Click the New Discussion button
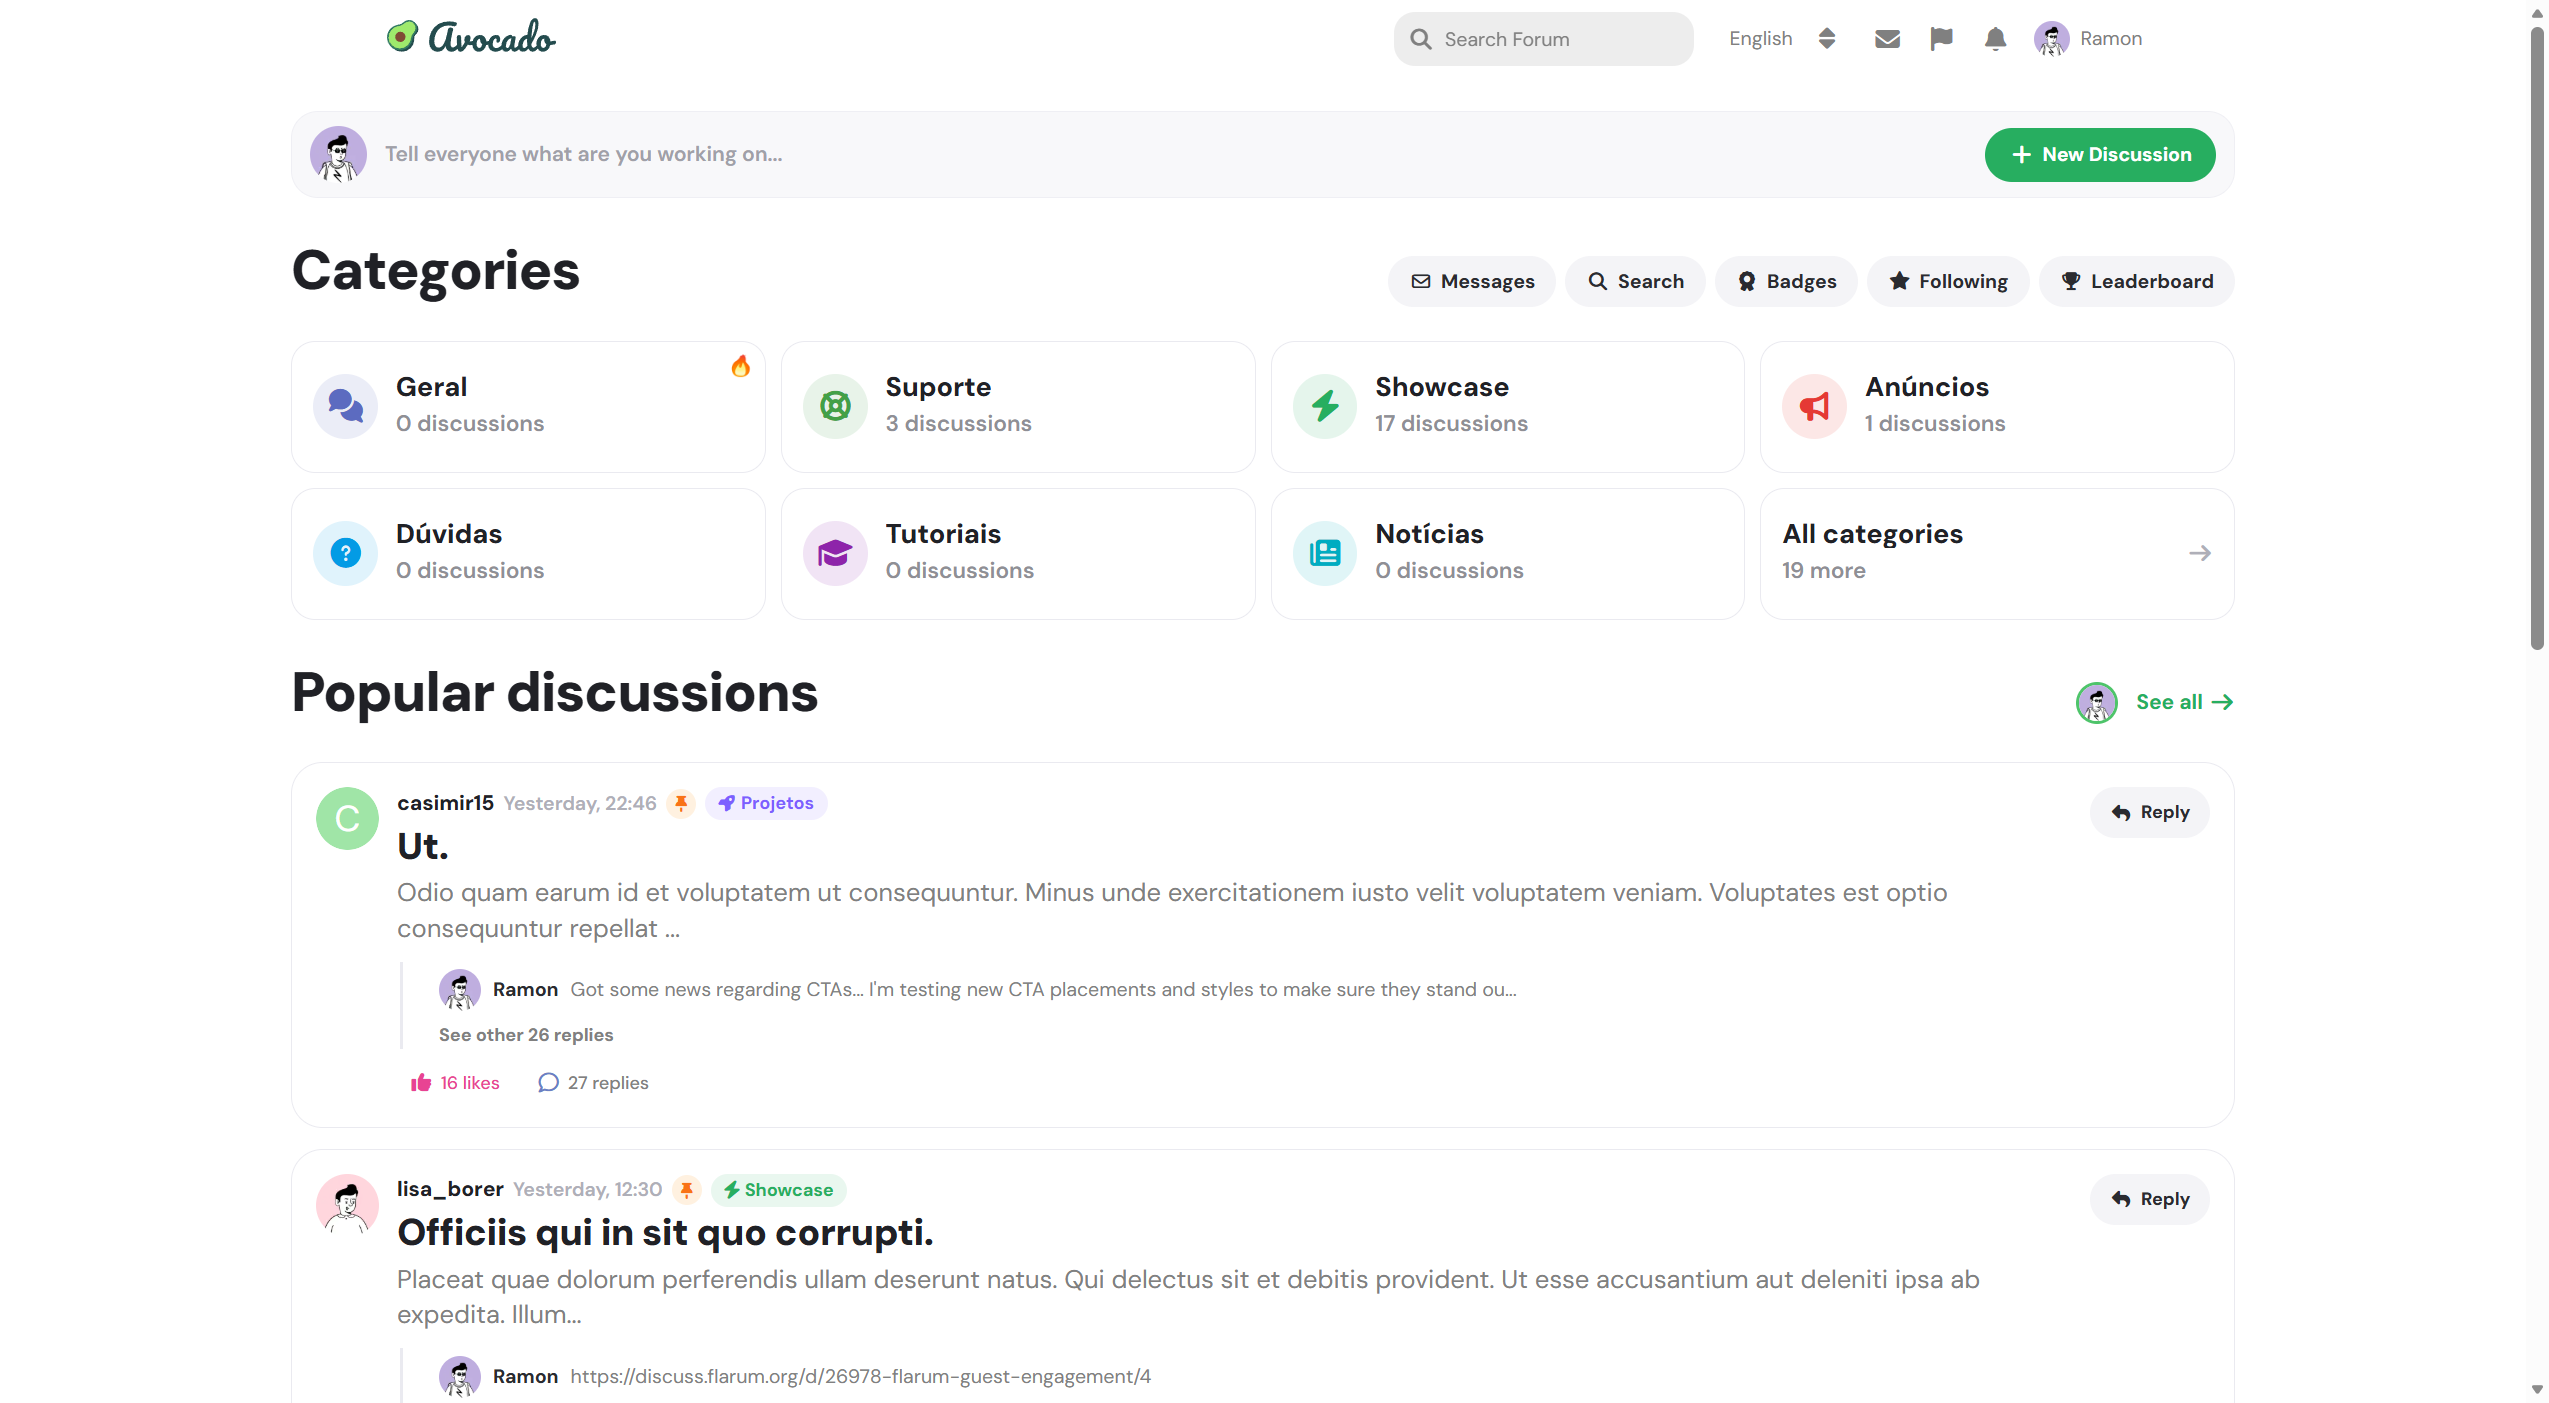Viewport: 2549px width, 1403px height. 2100,154
